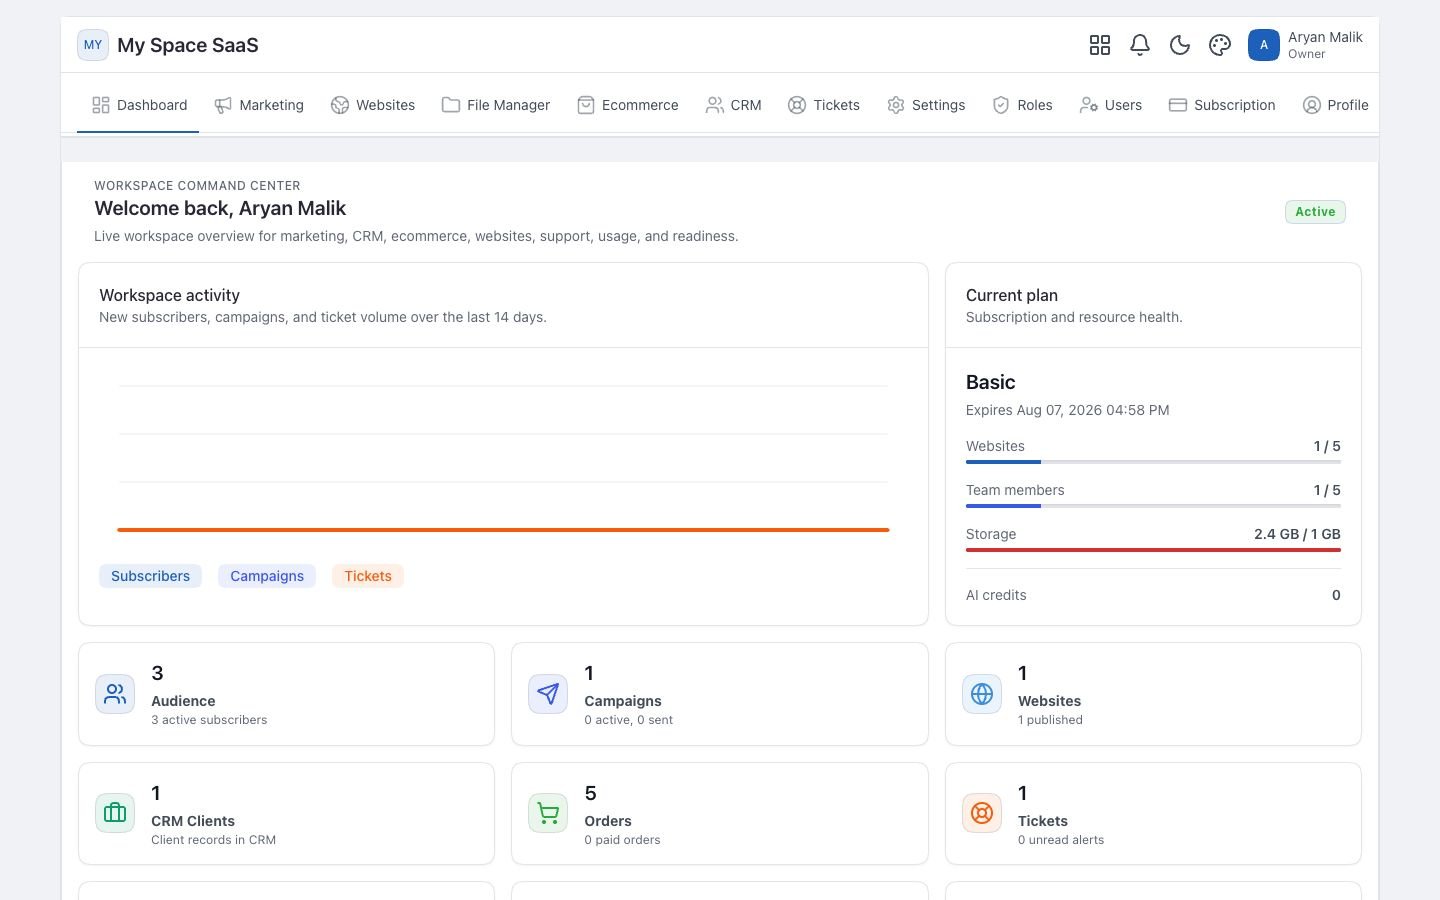This screenshot has width=1440, height=900.
Task: Click the Websites usage progress bar
Action: coord(1153,462)
